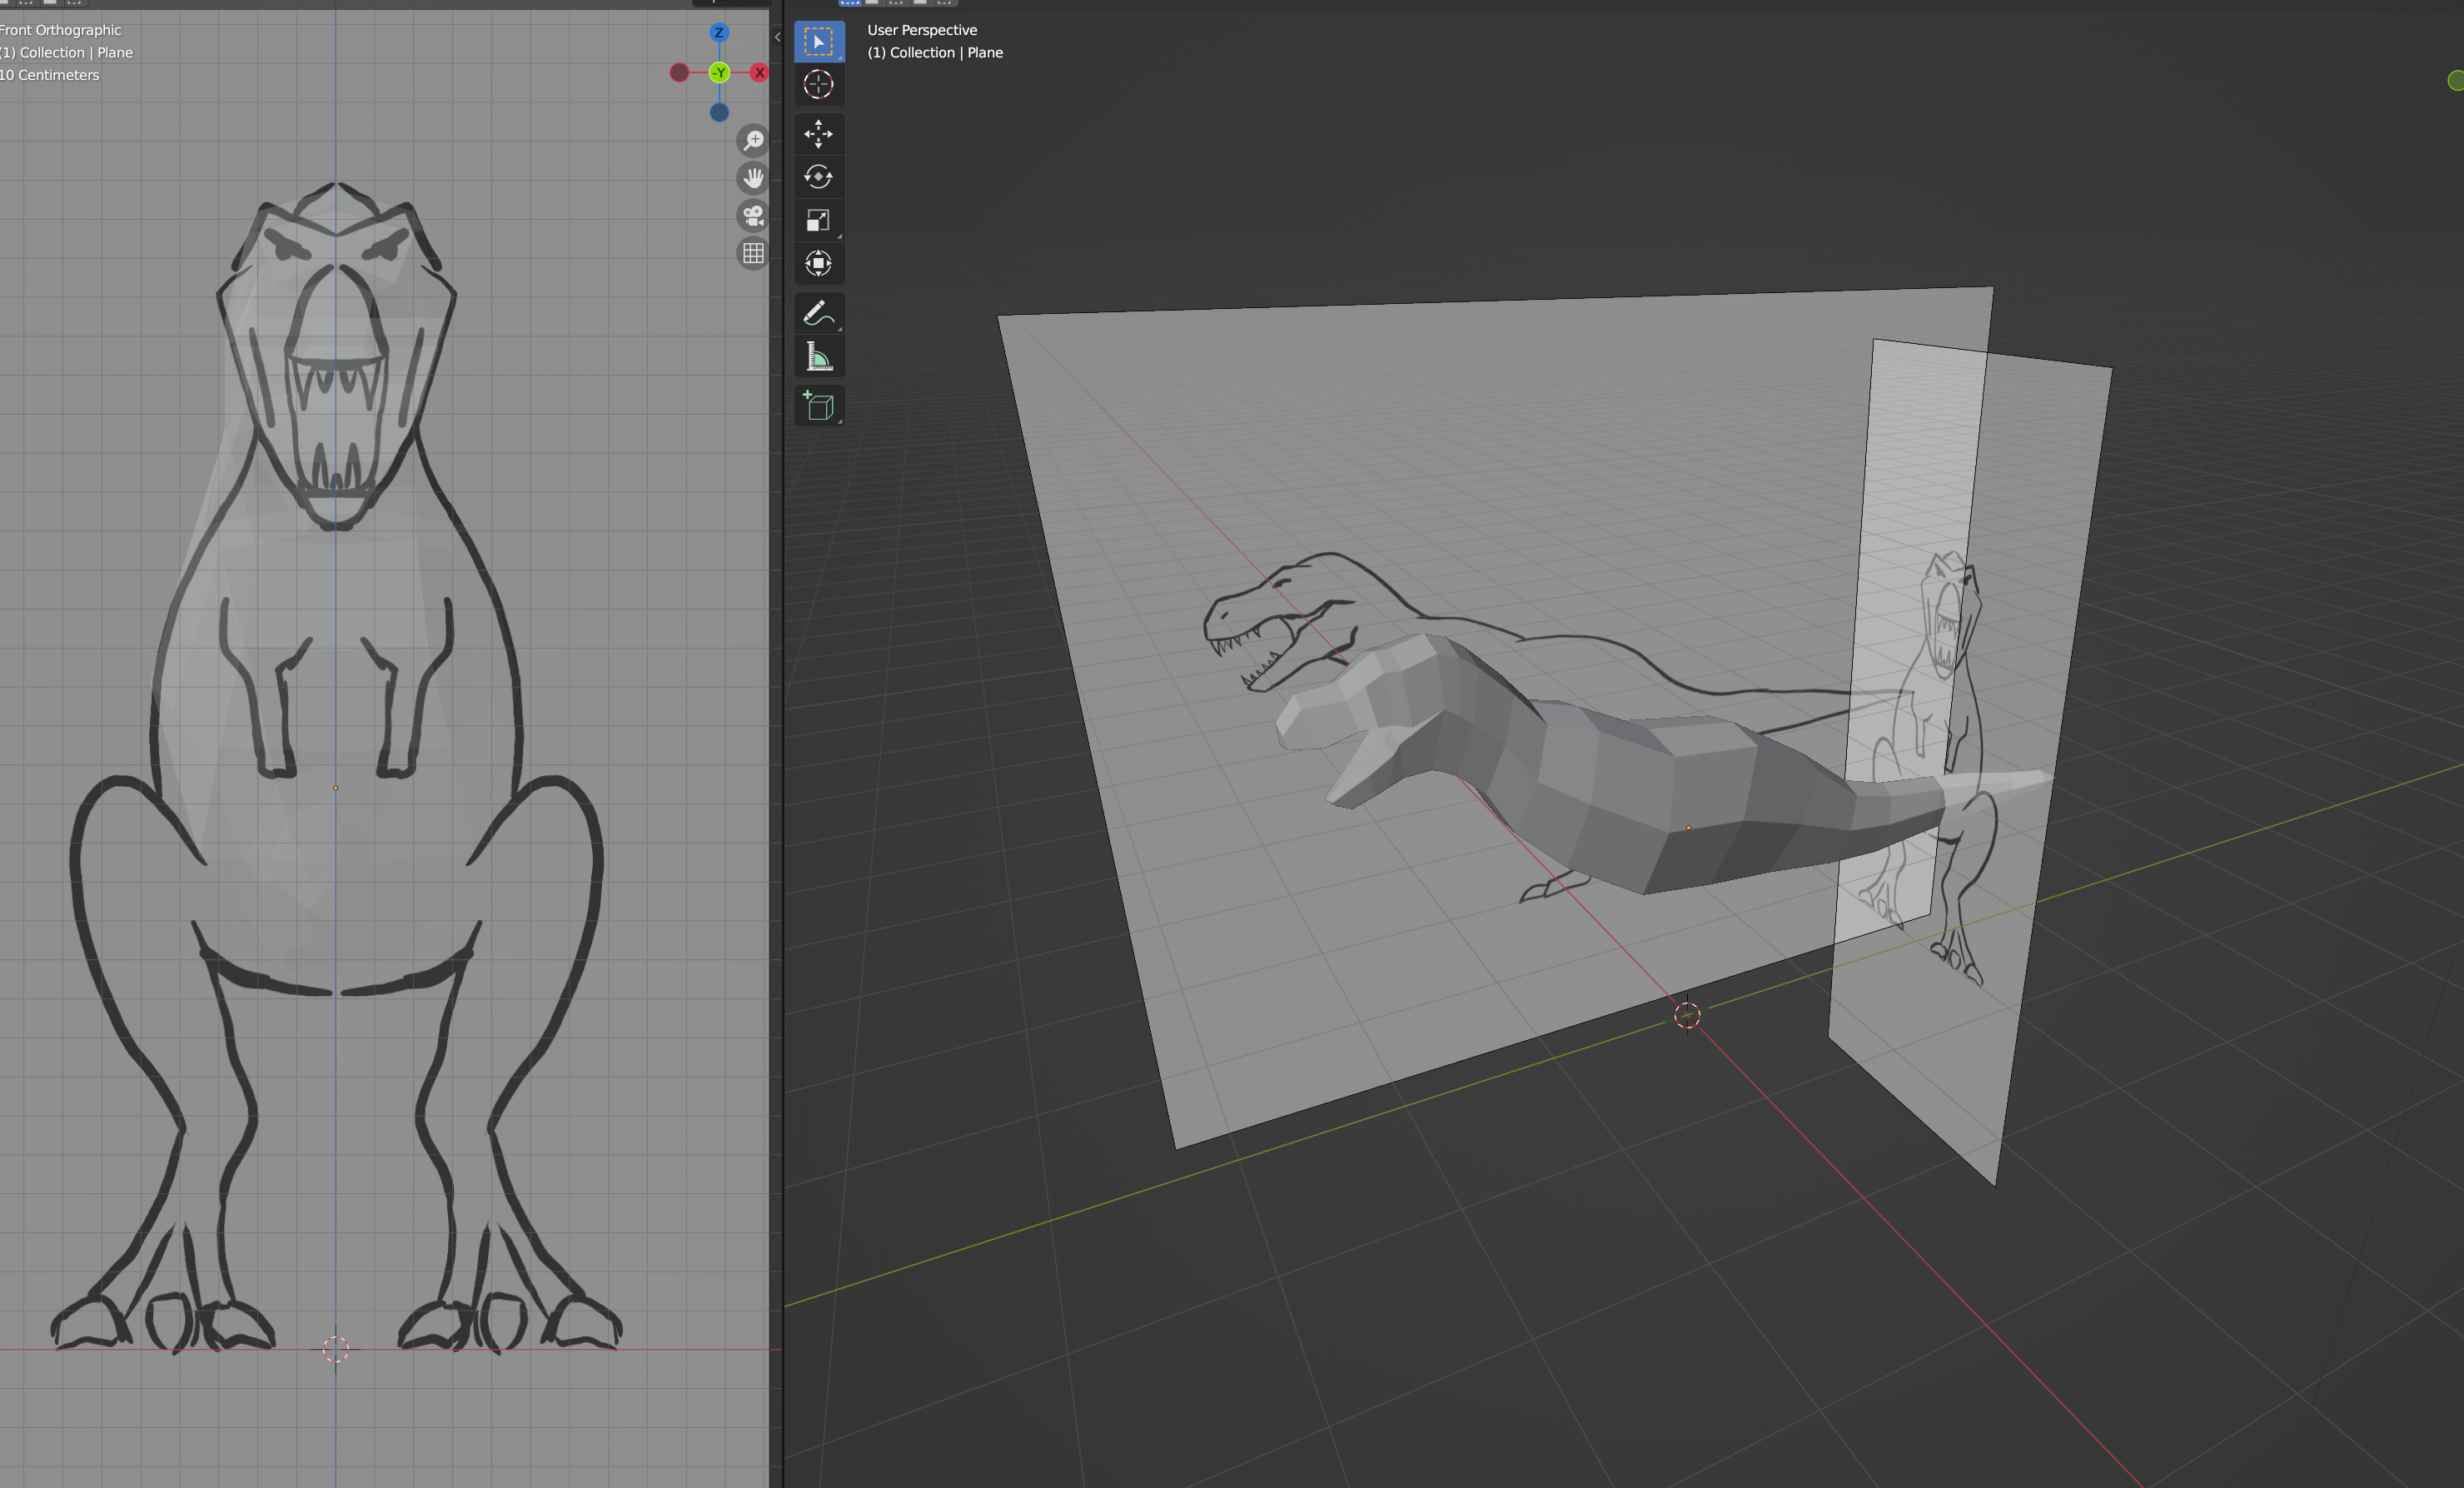Activate the Annotate pencil tool
Screen dimensions: 2464x1488
(818, 314)
